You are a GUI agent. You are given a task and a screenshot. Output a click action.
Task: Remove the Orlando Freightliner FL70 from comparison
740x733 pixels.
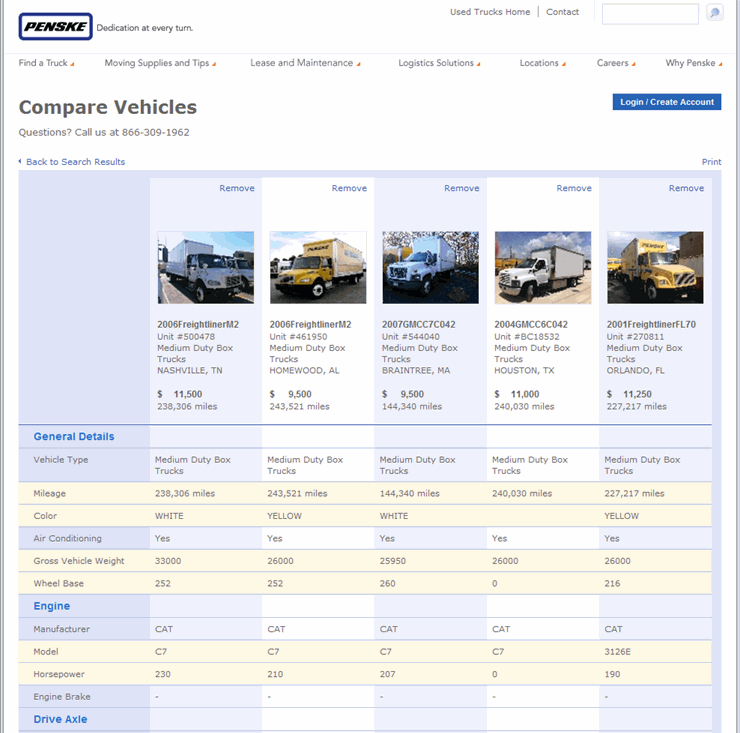(x=686, y=188)
